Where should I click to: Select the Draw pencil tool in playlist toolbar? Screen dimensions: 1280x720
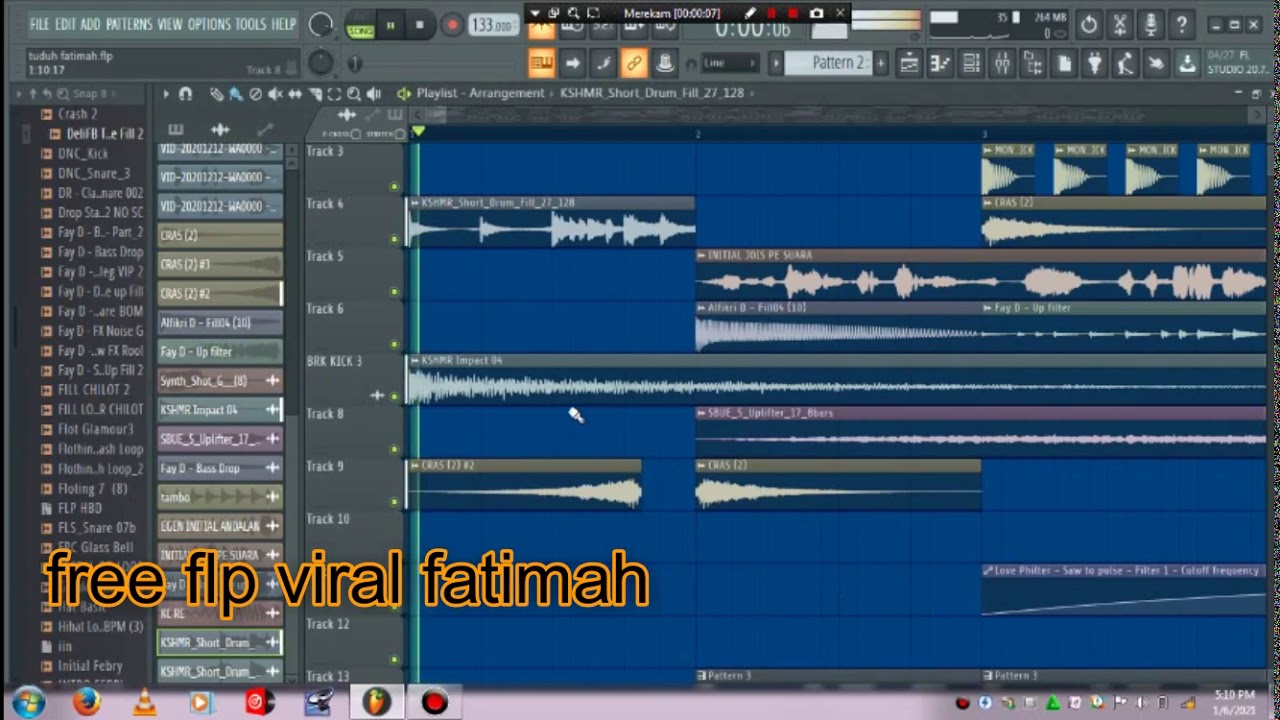[x=216, y=94]
